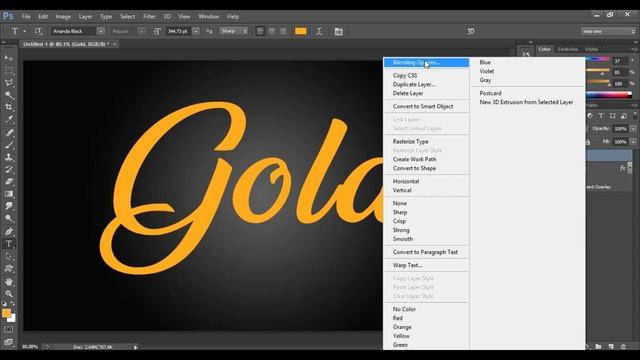Open the workspace switcher dropdown
This screenshot has width=640, height=360.
(x=608, y=31)
